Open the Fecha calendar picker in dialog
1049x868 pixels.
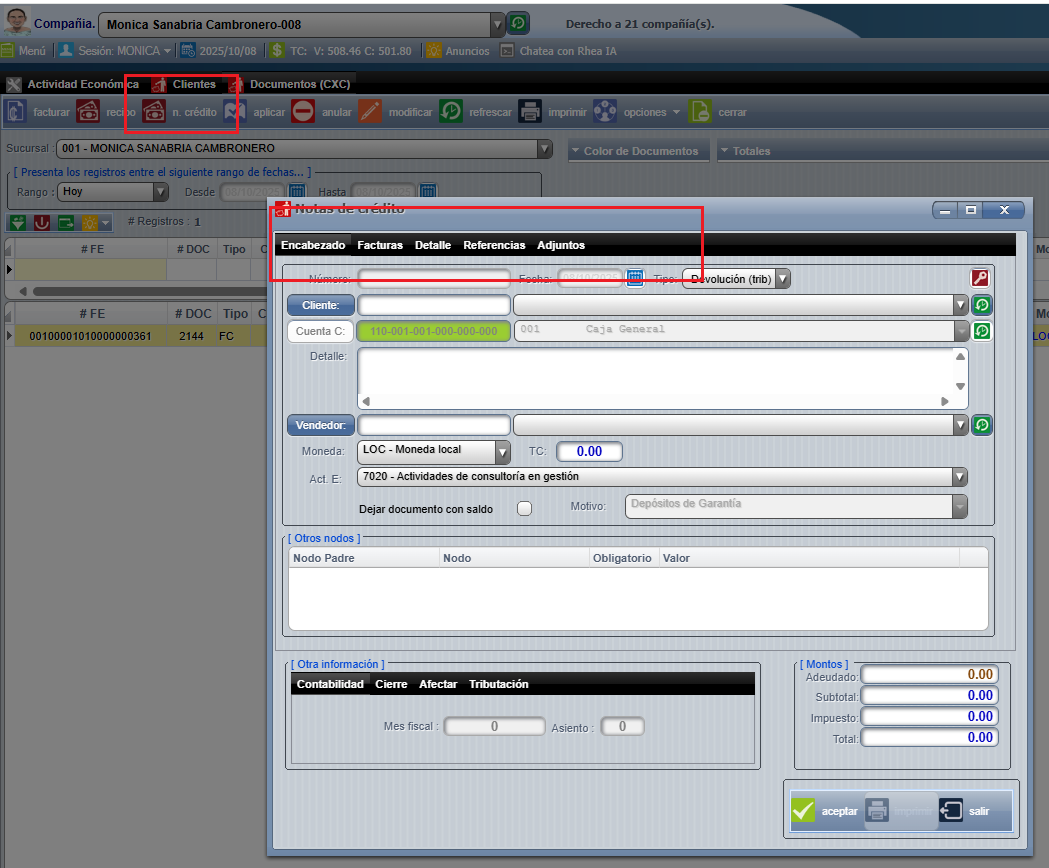635,278
